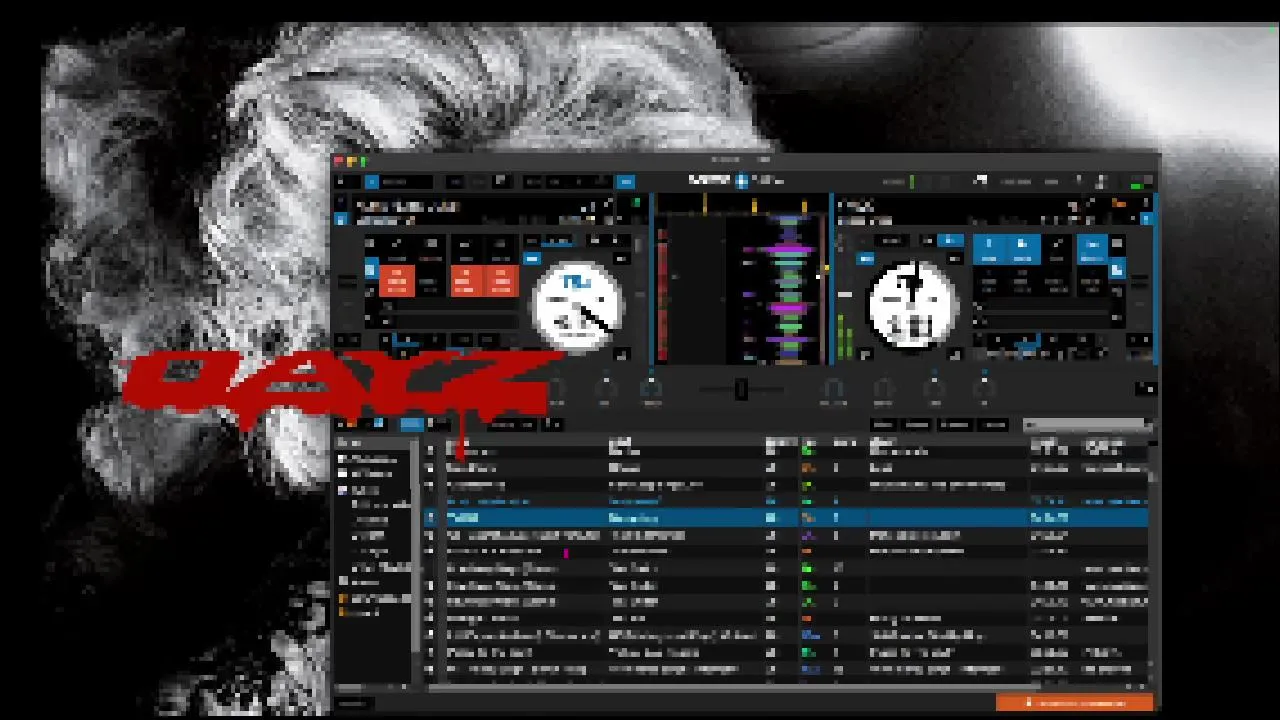
Task: Trigger the second orange cue pad on left deck
Action: tap(468, 280)
